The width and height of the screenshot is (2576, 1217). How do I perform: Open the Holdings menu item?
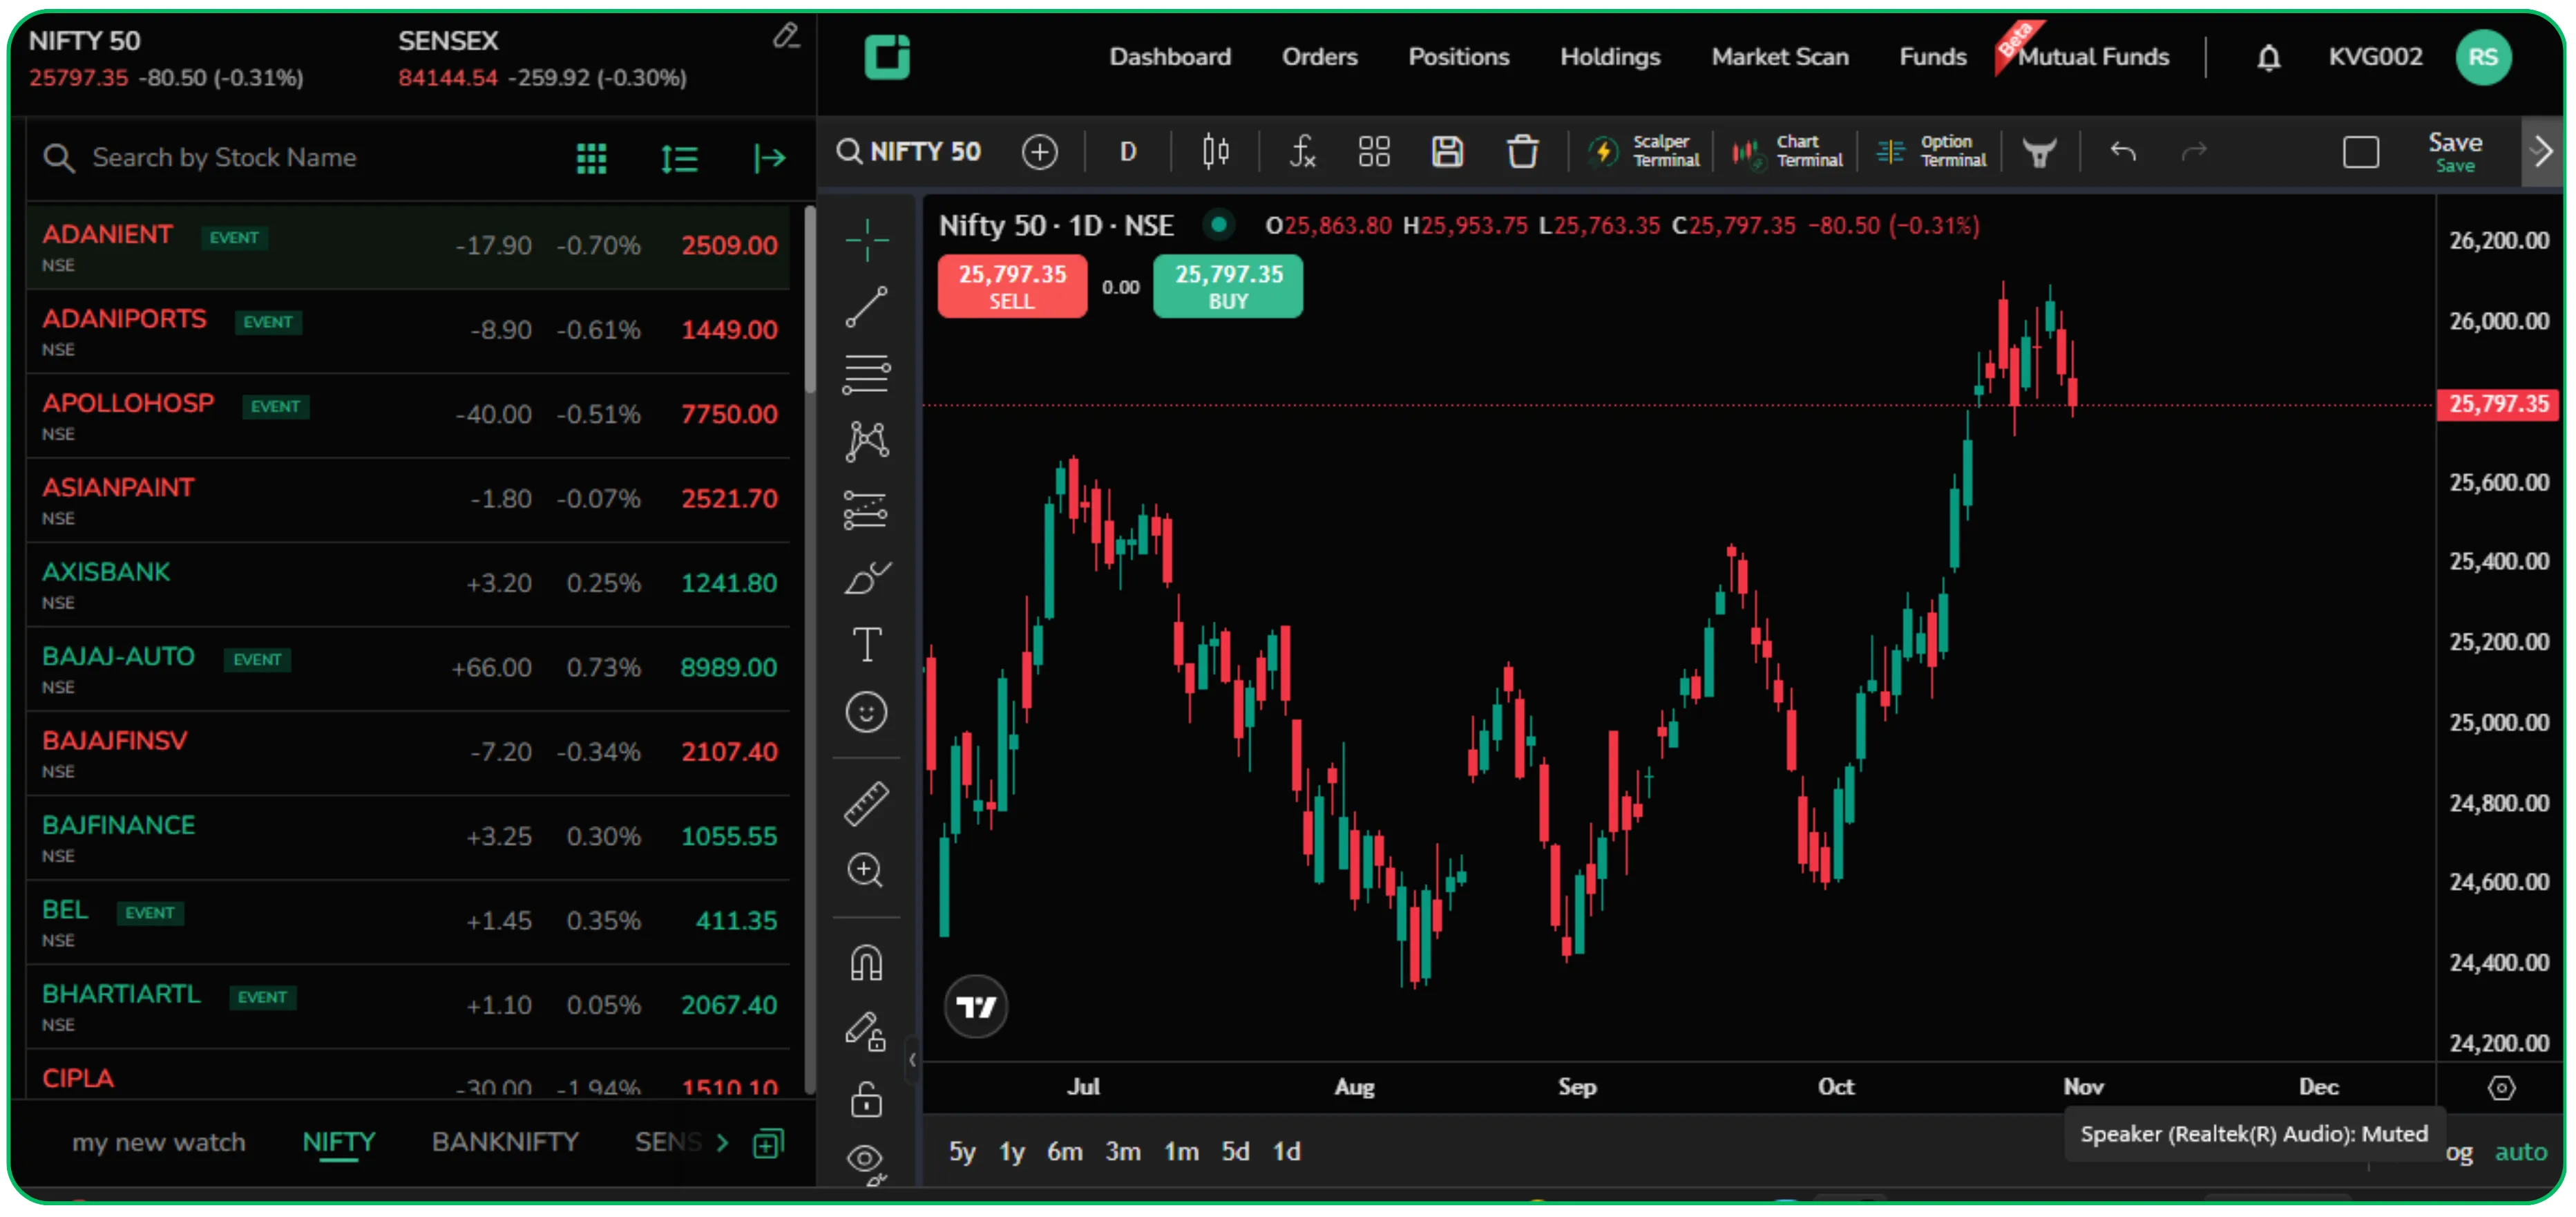coord(1609,57)
